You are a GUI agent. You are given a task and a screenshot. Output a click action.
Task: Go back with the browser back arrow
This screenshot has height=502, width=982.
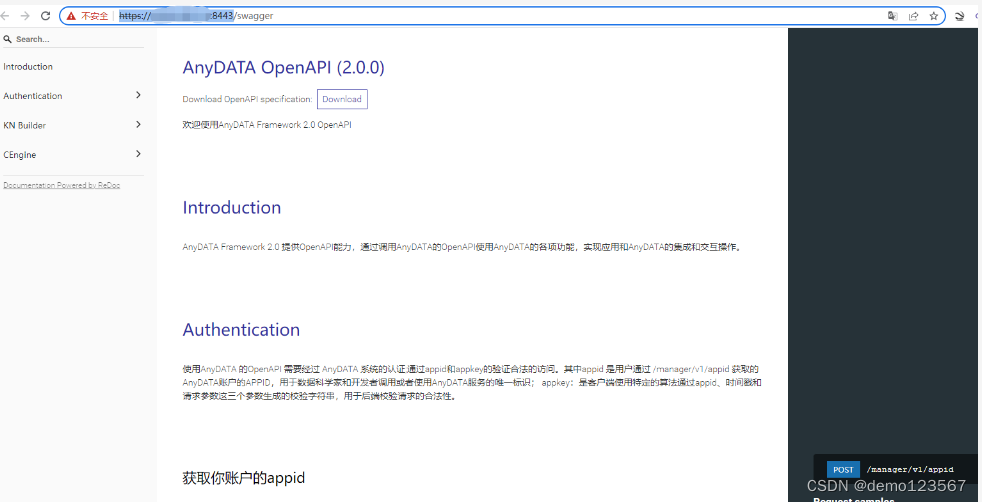(5, 16)
